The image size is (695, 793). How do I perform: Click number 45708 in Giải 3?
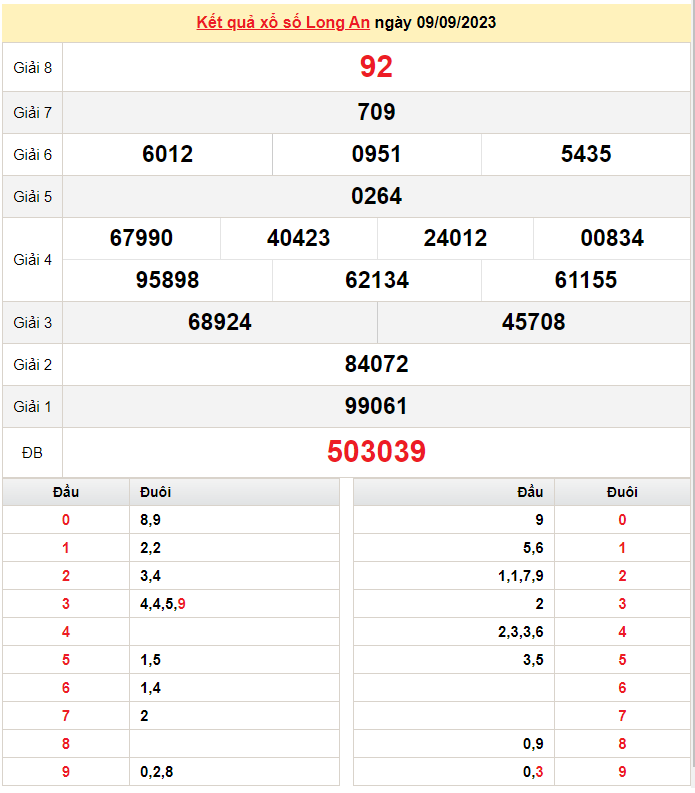[534, 322]
